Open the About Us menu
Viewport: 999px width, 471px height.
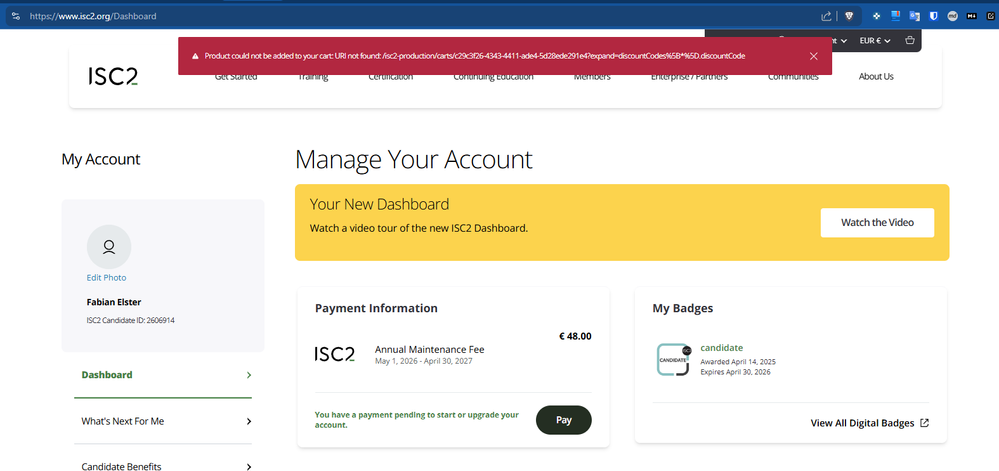tap(876, 77)
